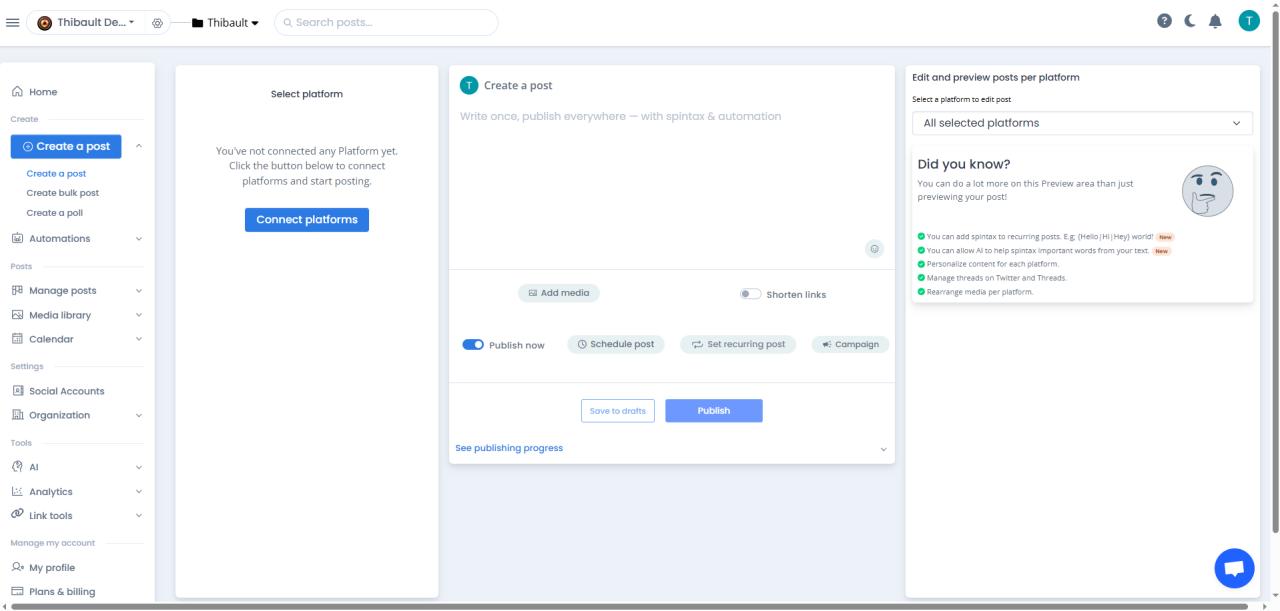Open My profile page
Image resolution: width=1280 pixels, height=611 pixels.
point(52,568)
